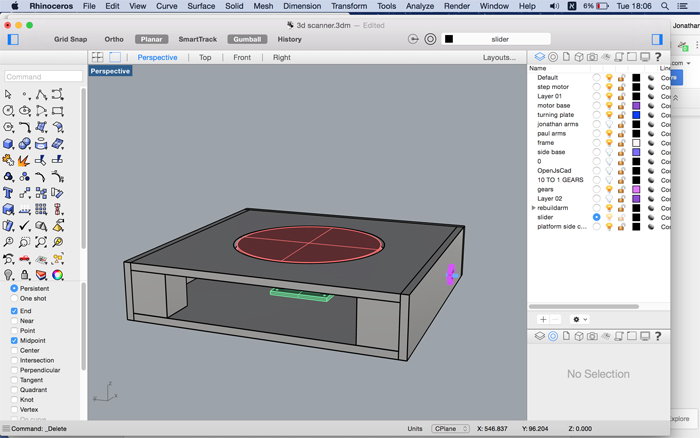Screen dimensions: 700x438
Task: Click the Grid Snap button
Action: tap(71, 39)
